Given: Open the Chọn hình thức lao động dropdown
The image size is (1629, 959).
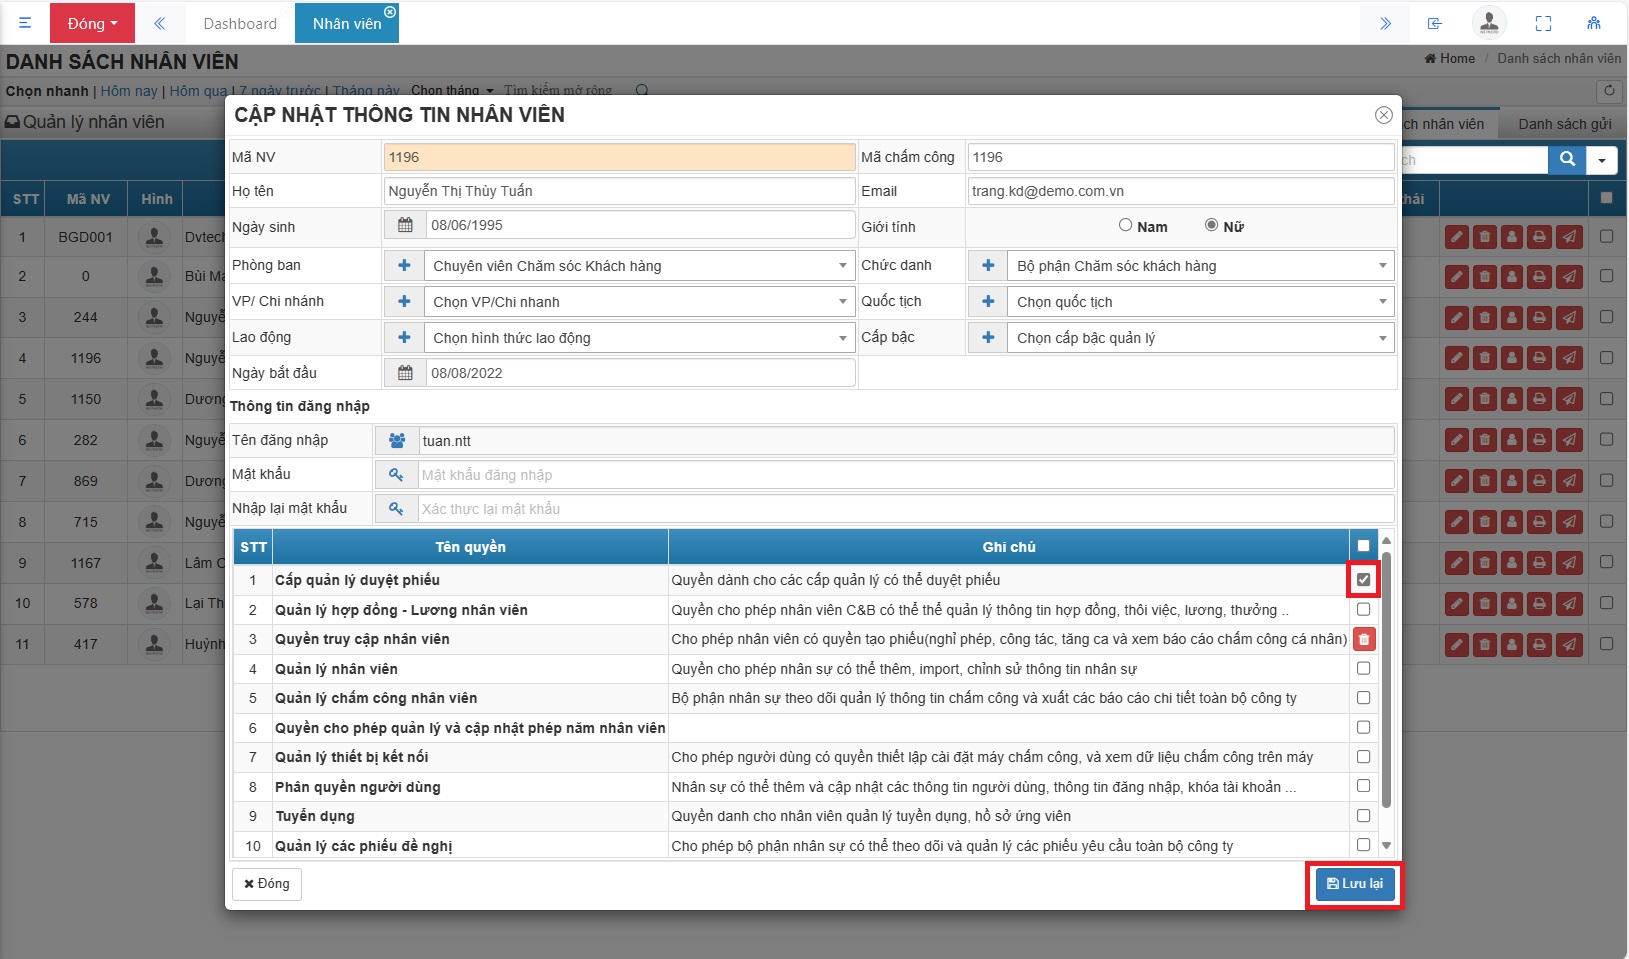Looking at the screenshot, I should [639, 338].
